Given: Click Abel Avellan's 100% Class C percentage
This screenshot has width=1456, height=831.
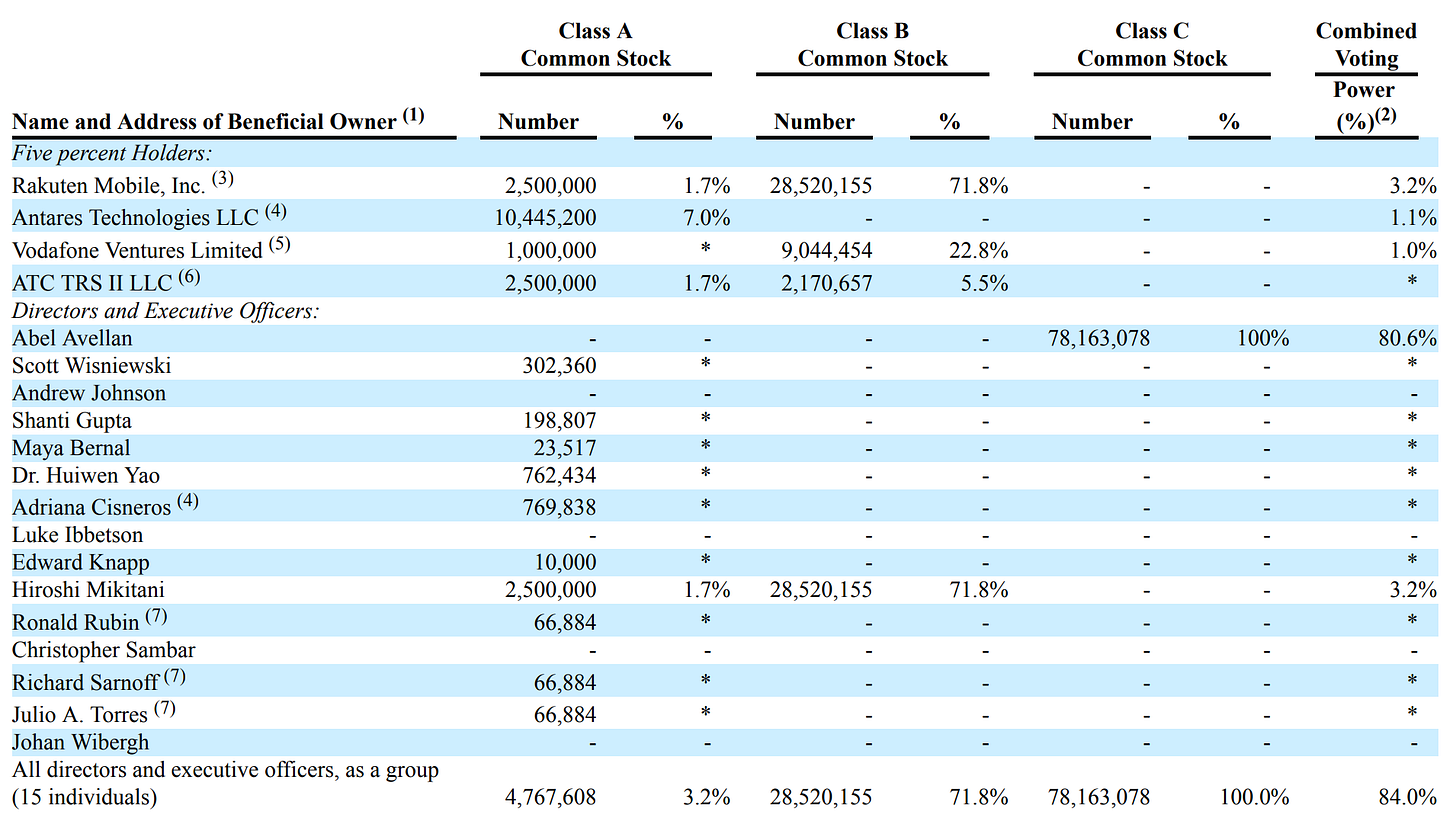Looking at the screenshot, I should point(1263,338).
